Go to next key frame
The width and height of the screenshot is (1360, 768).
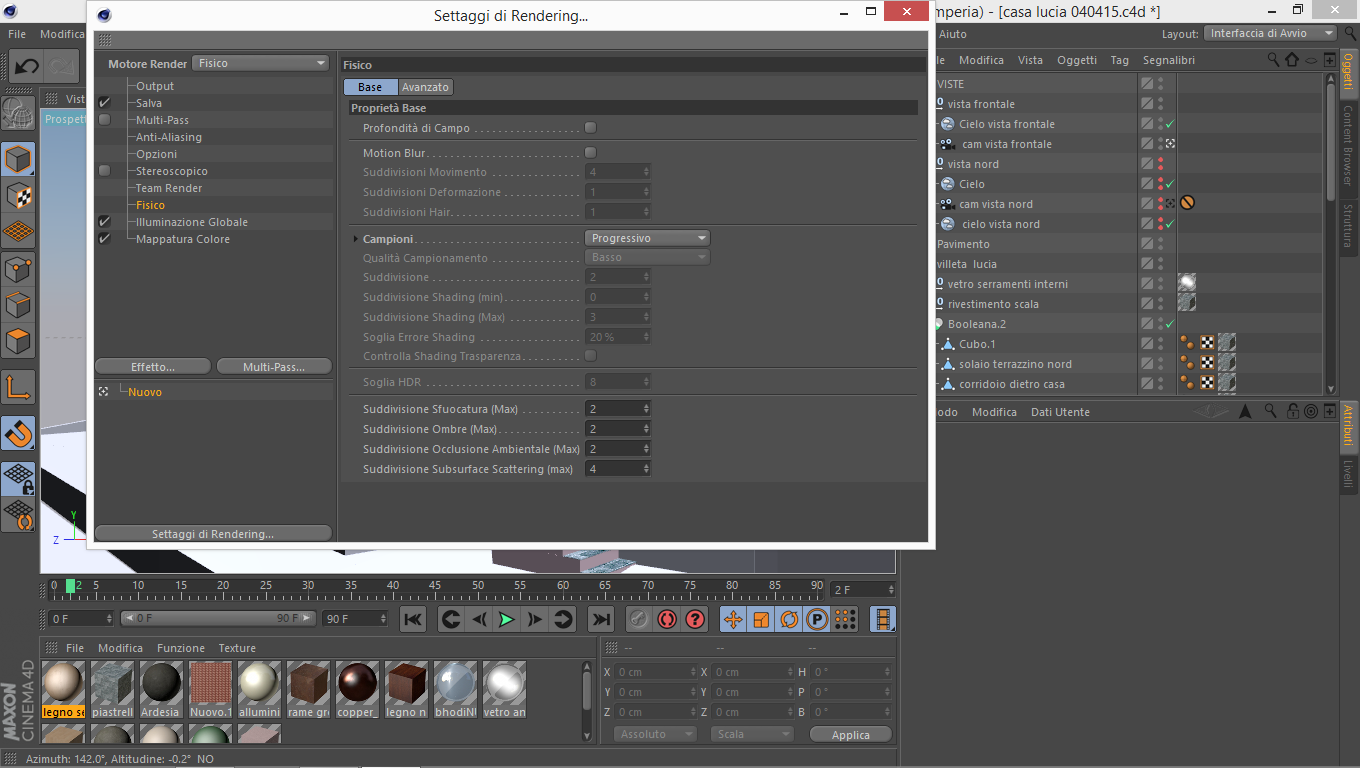click(x=563, y=619)
